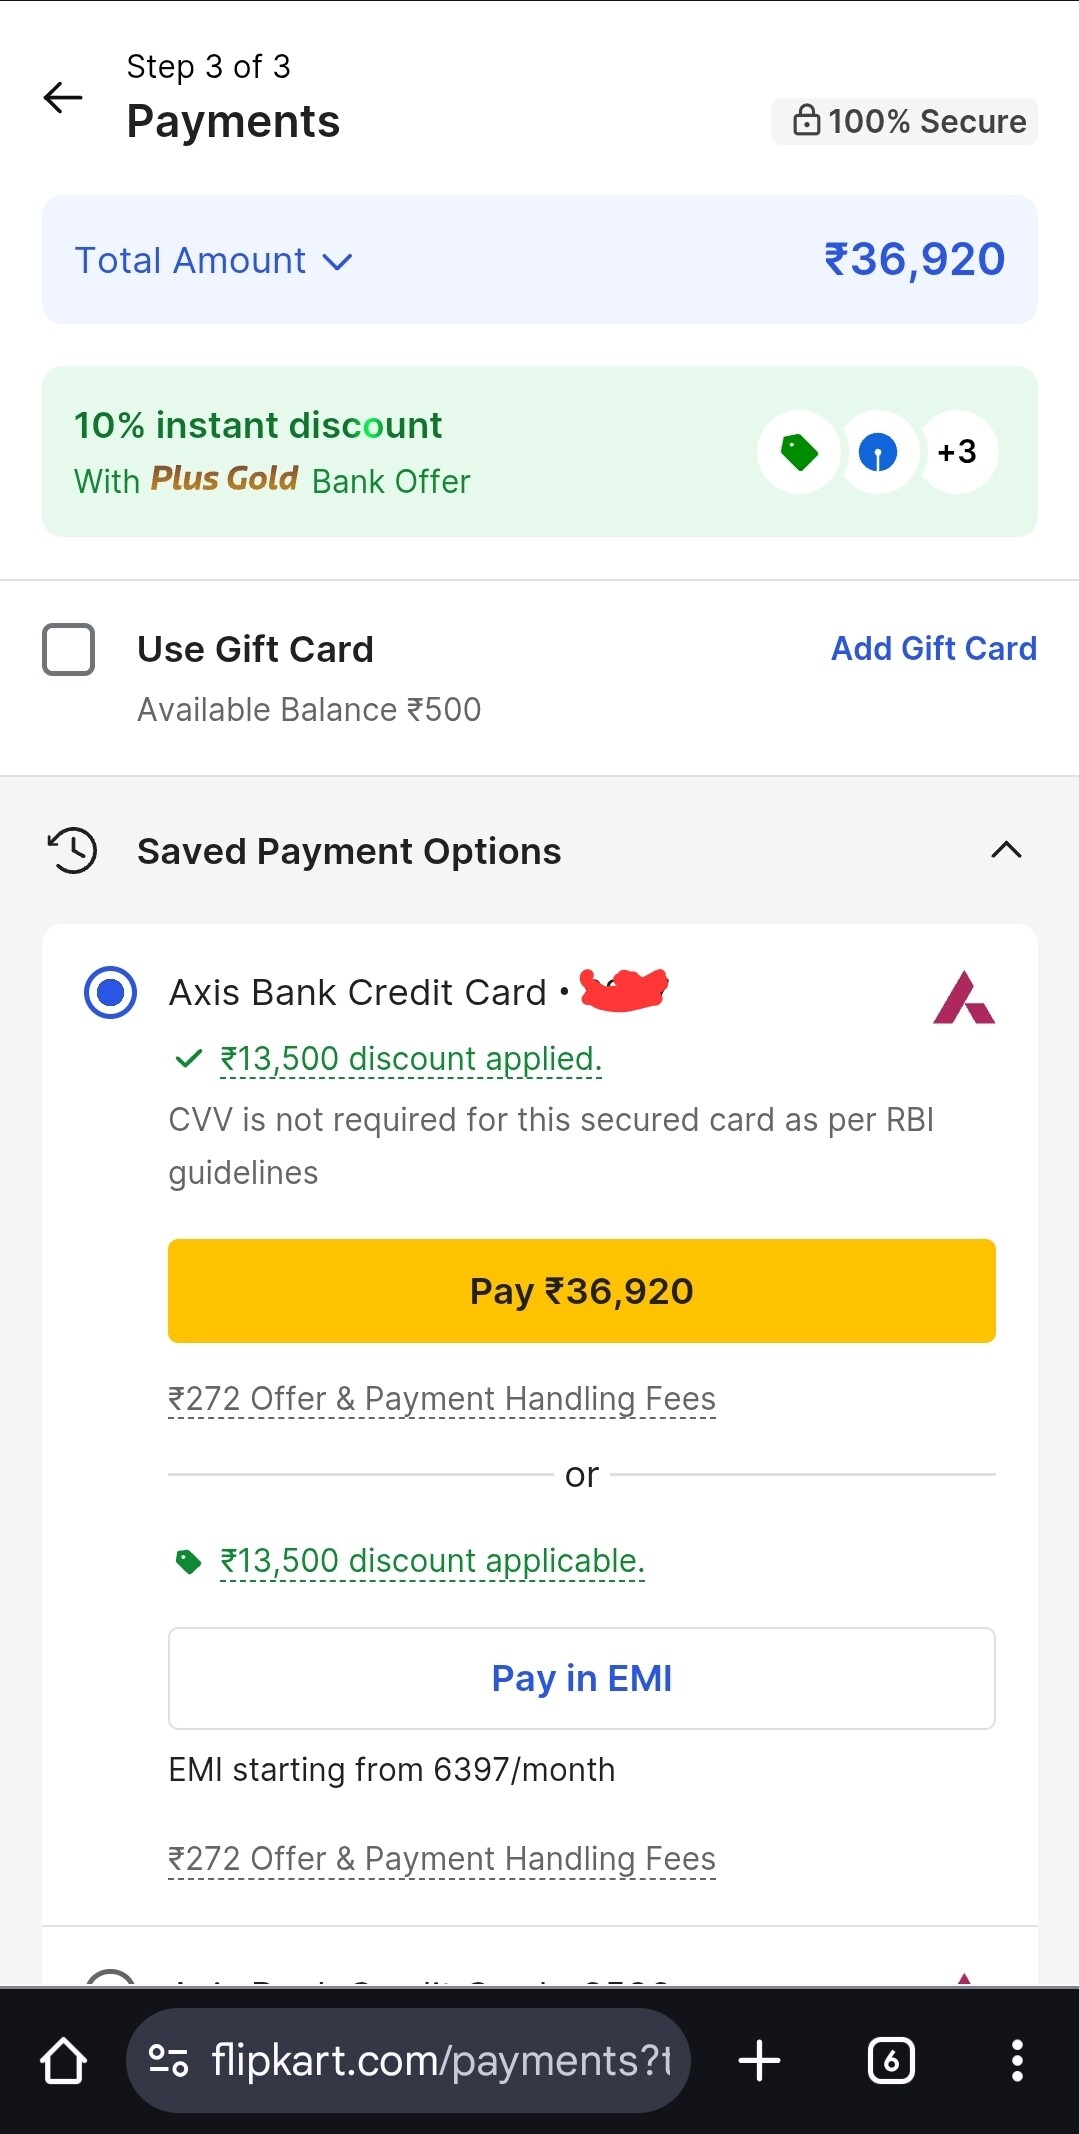Tap the +3 more offers badge
The image size is (1079, 2134).
[957, 452]
